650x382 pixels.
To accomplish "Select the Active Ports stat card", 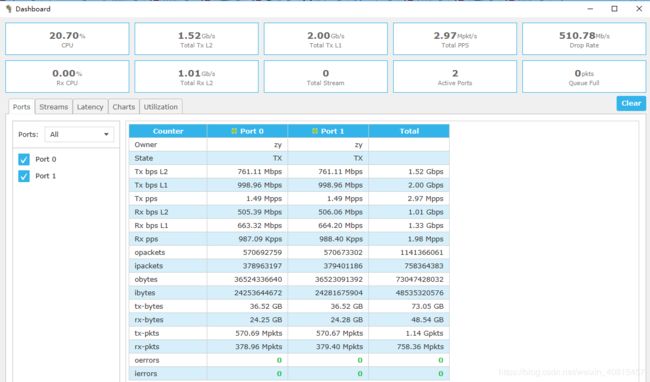I will click(455, 77).
